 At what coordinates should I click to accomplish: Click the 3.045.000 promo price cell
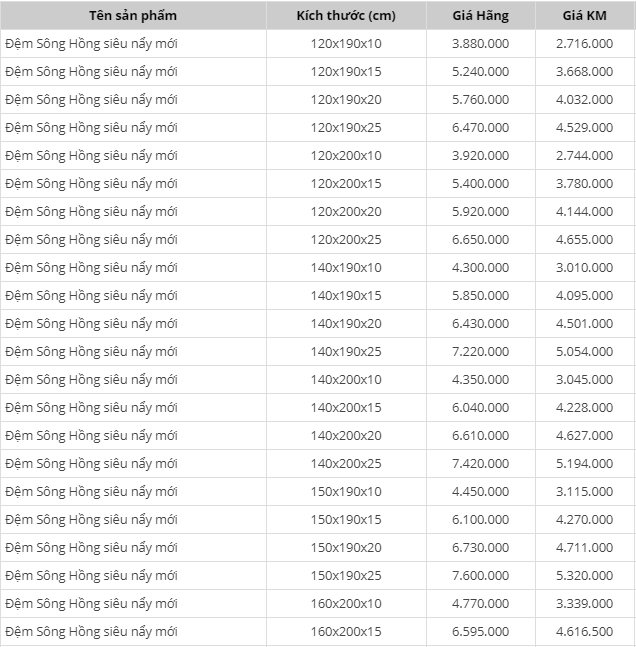click(585, 380)
